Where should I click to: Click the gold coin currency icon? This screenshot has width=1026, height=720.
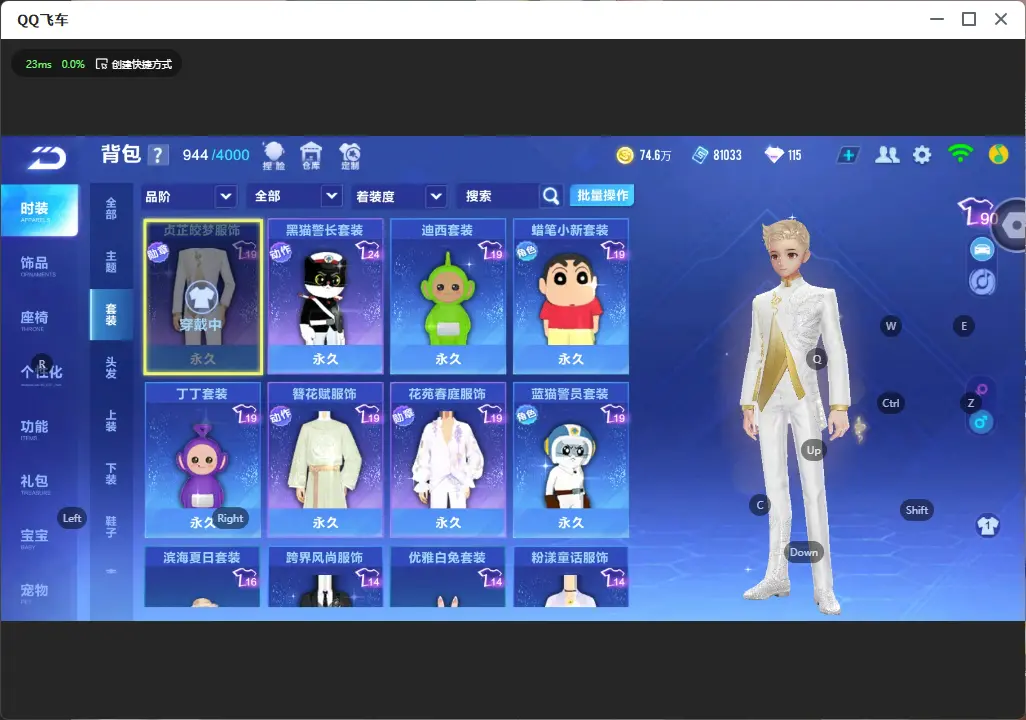click(x=625, y=155)
